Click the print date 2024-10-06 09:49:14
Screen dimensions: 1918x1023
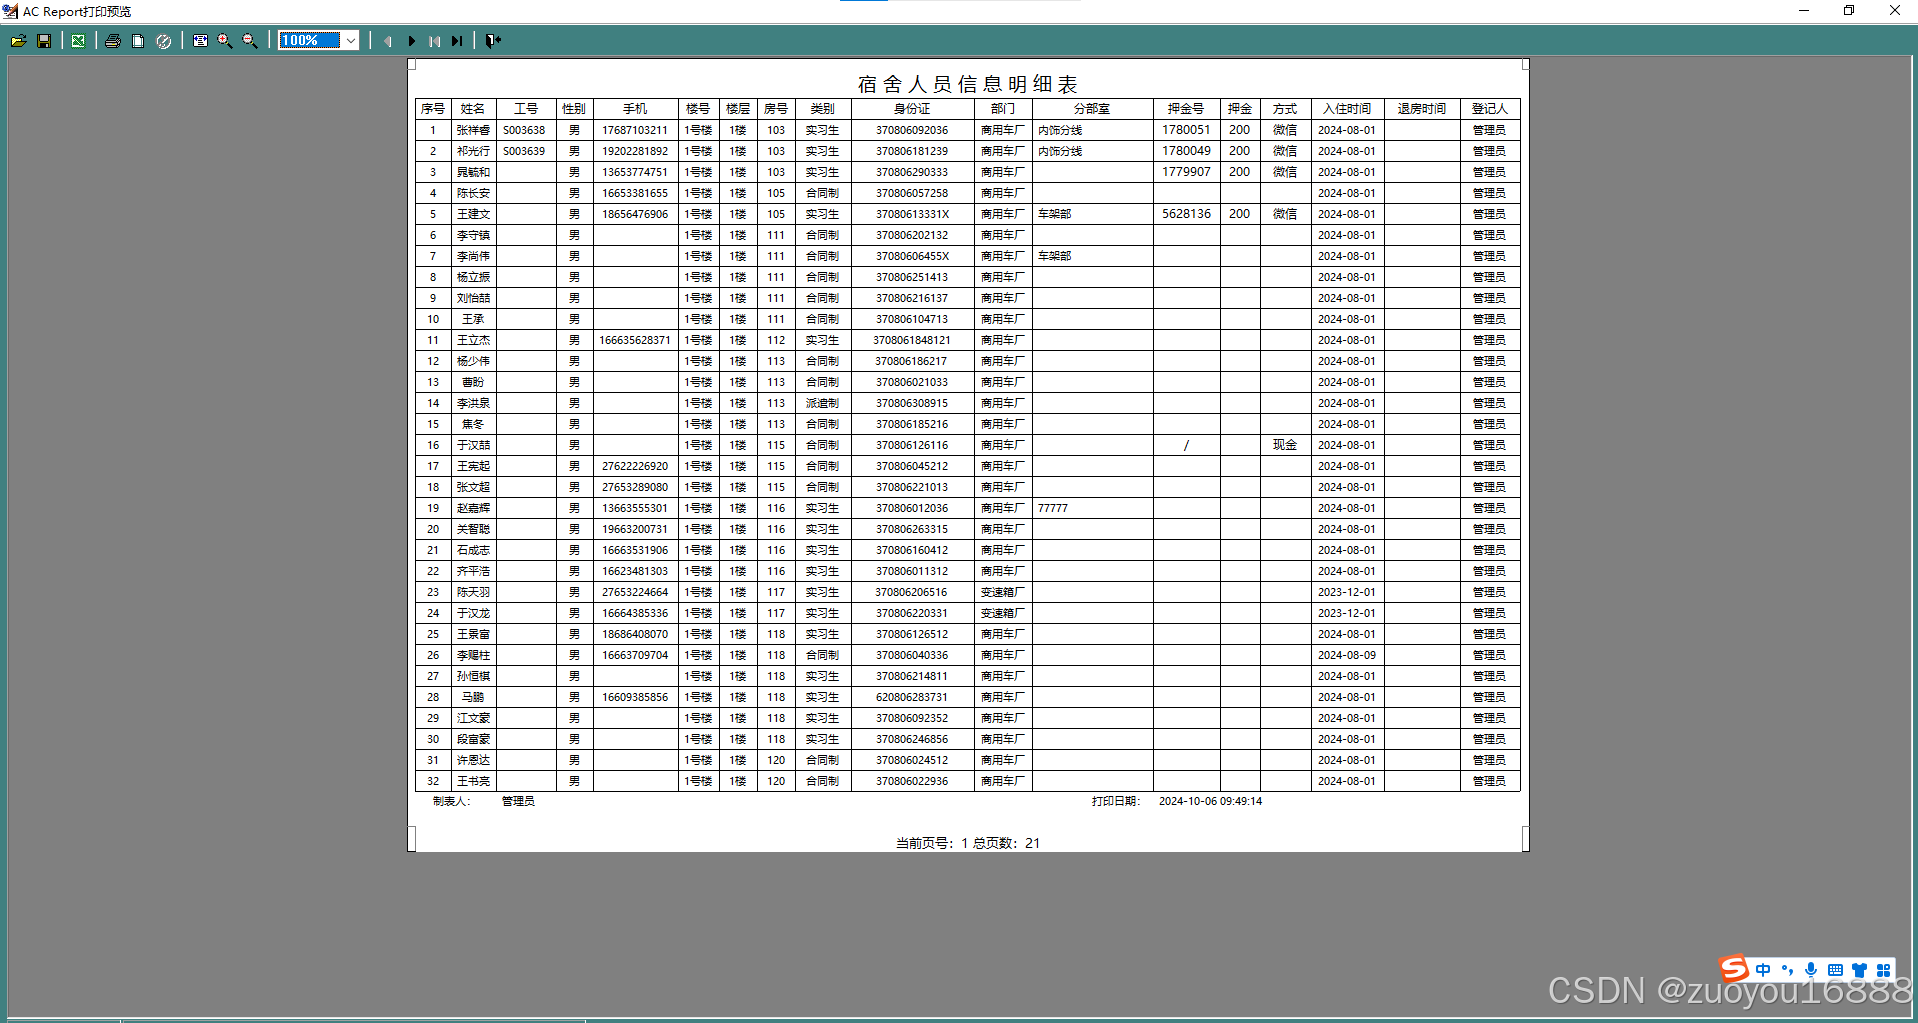[x=1210, y=801]
